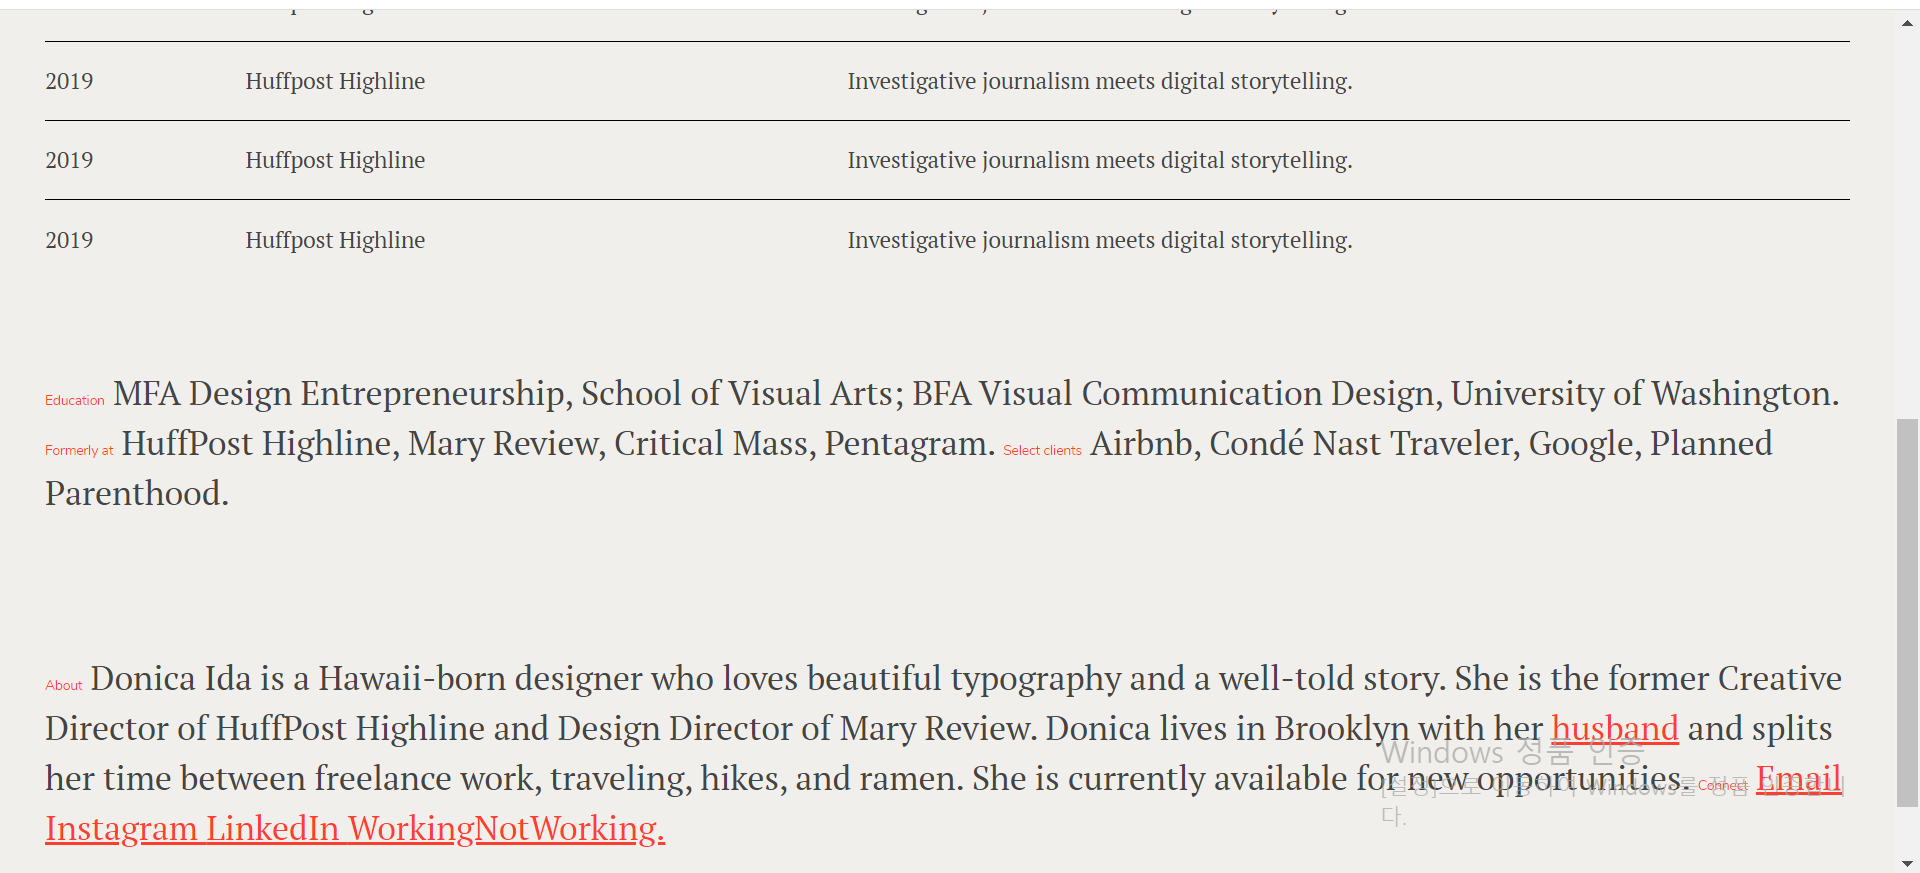Open the WorkingNotWorking link
Screen dimensions: 1920x873
(x=506, y=829)
